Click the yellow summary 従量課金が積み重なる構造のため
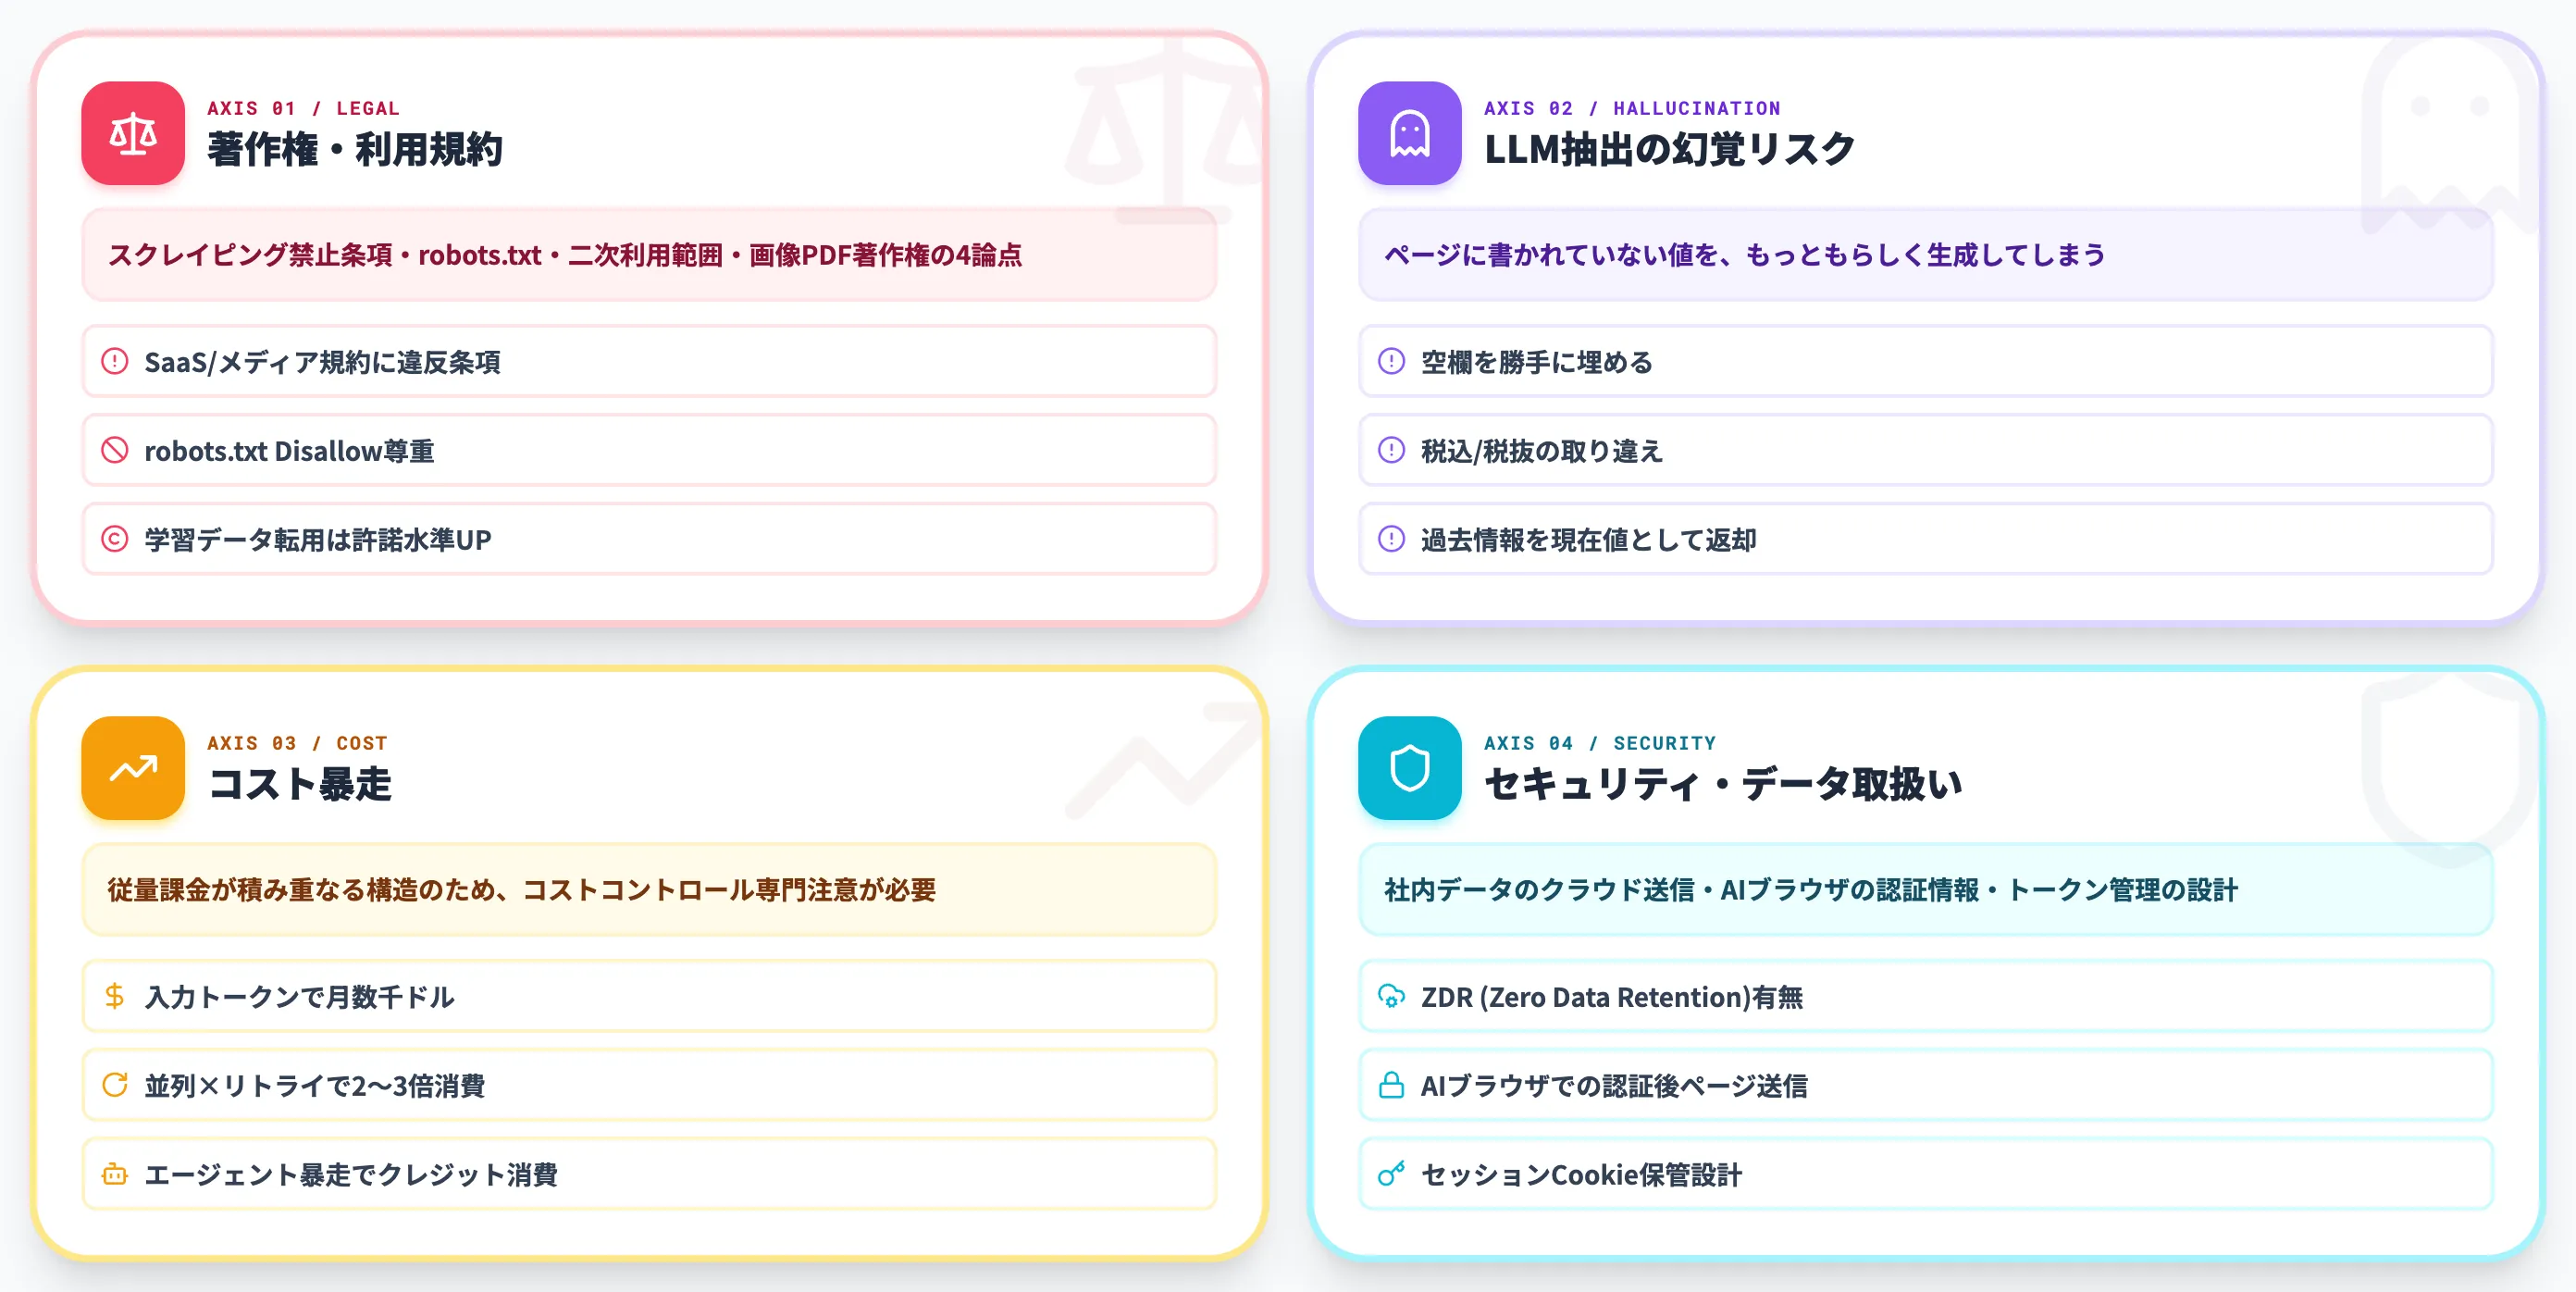The height and width of the screenshot is (1292, 2576). (649, 890)
